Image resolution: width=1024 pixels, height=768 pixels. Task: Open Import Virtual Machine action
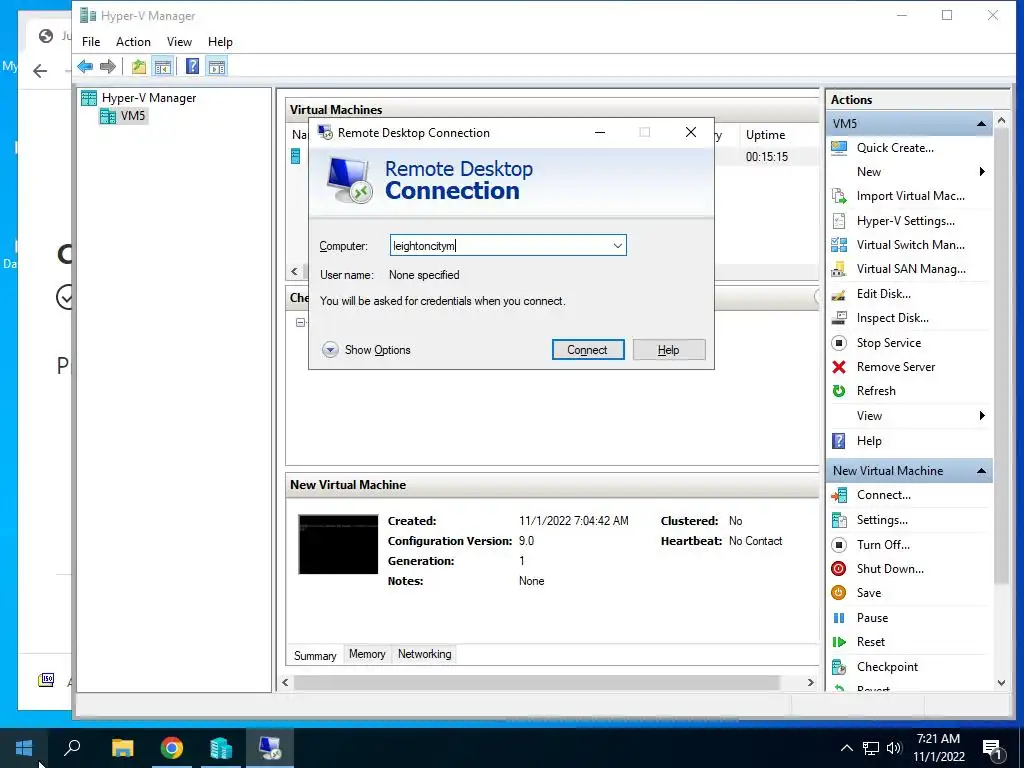pos(910,196)
